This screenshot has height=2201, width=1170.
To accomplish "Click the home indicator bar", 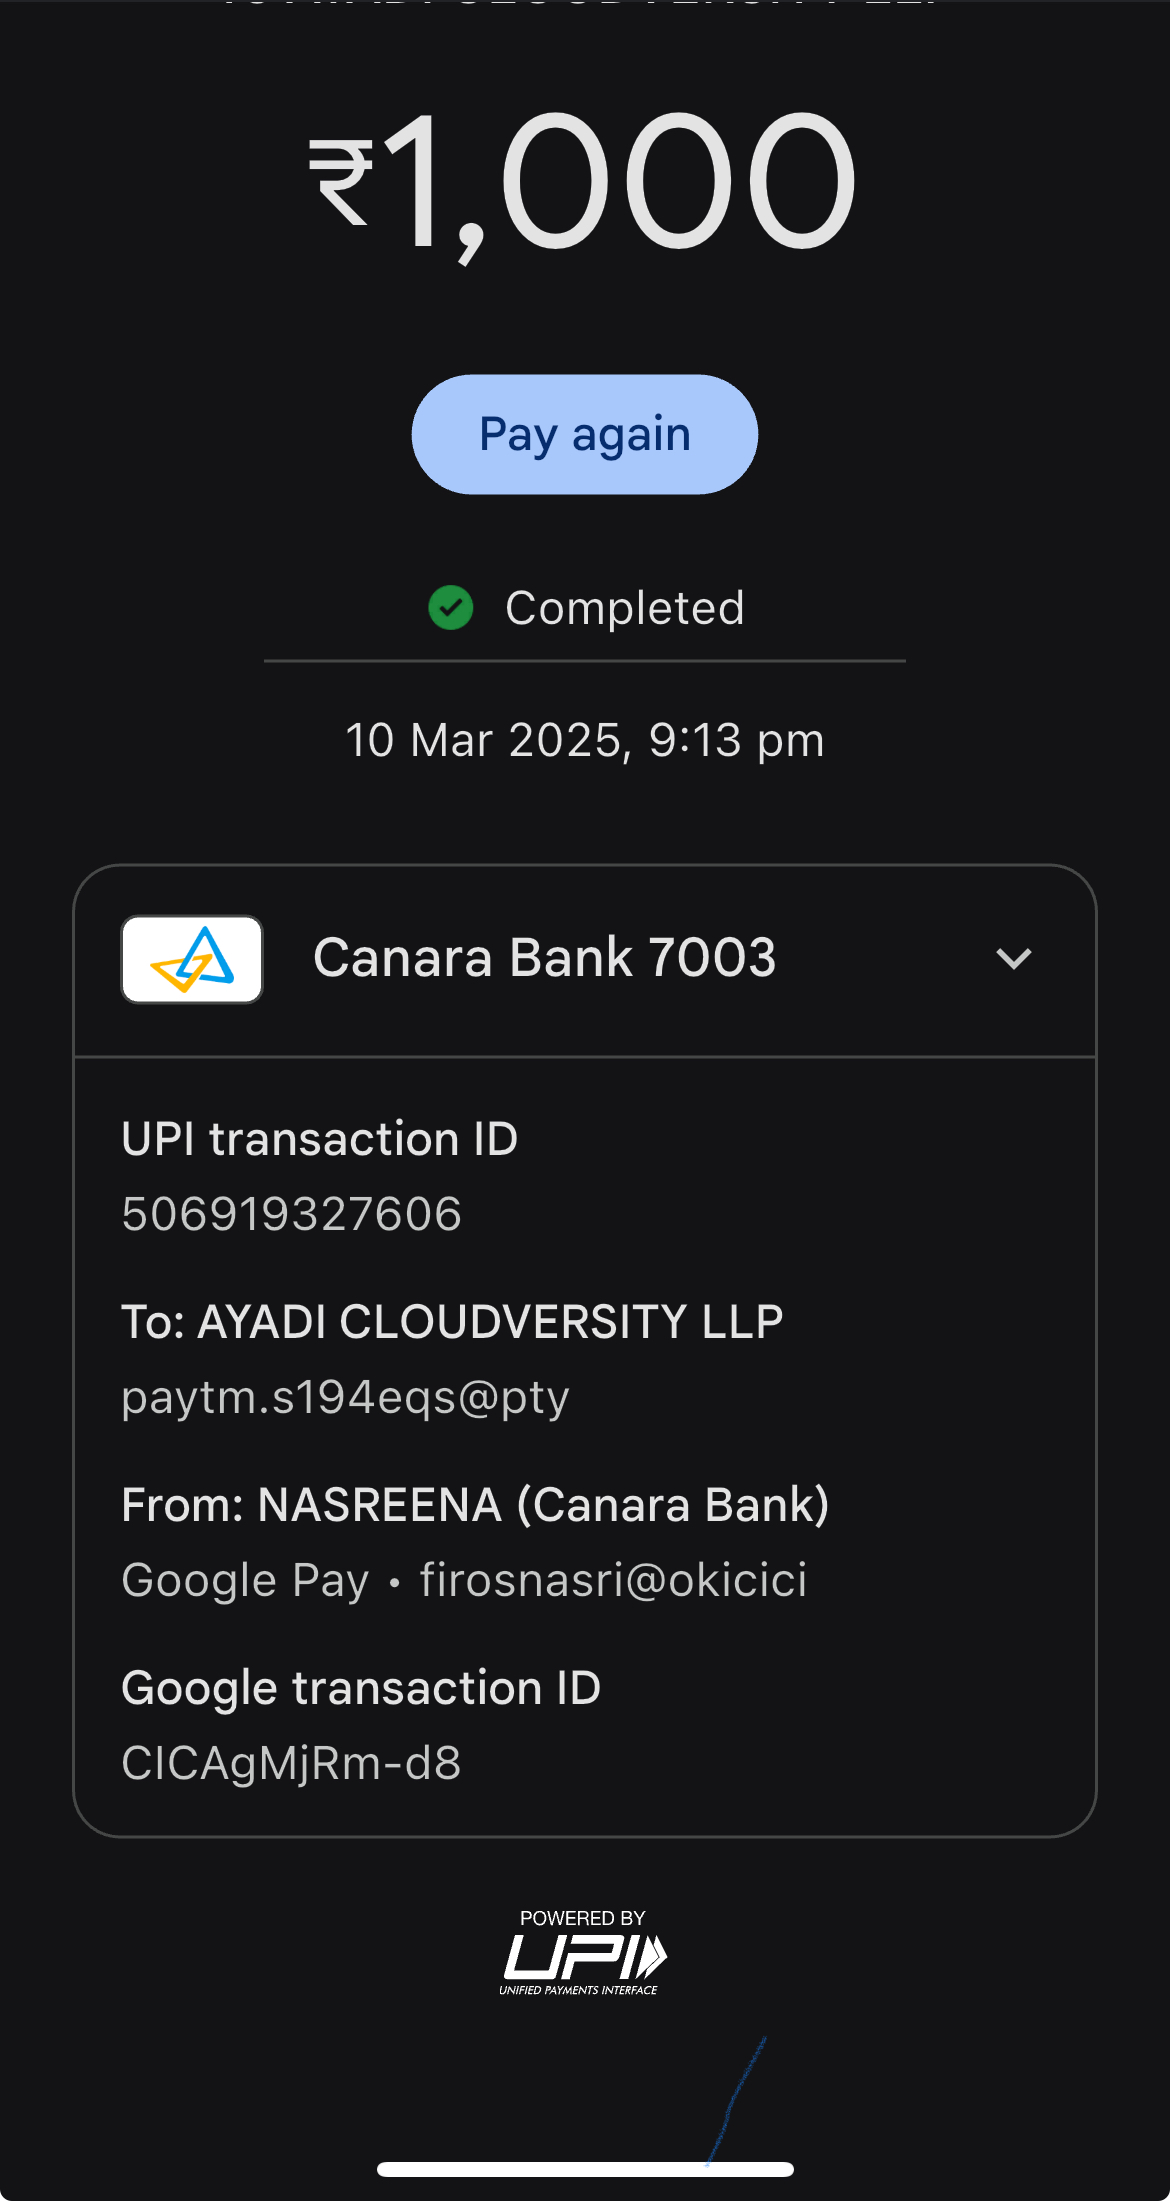I will tap(585, 2169).
